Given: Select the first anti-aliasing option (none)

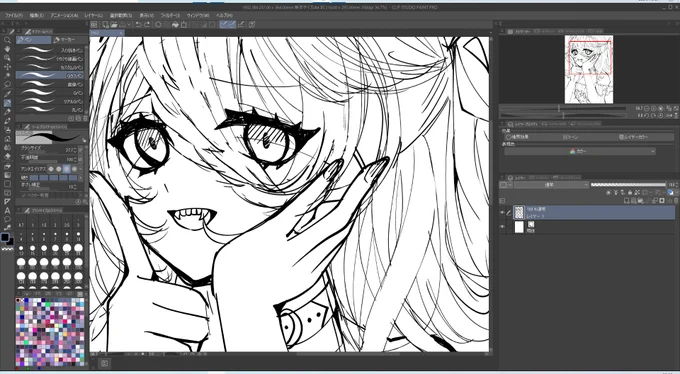Looking at the screenshot, I should click(51, 168).
